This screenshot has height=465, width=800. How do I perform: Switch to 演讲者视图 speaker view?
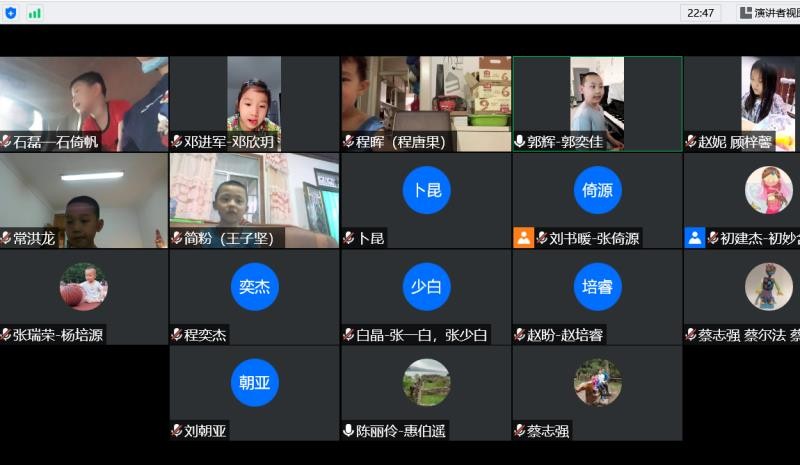pyautogui.click(x=768, y=13)
